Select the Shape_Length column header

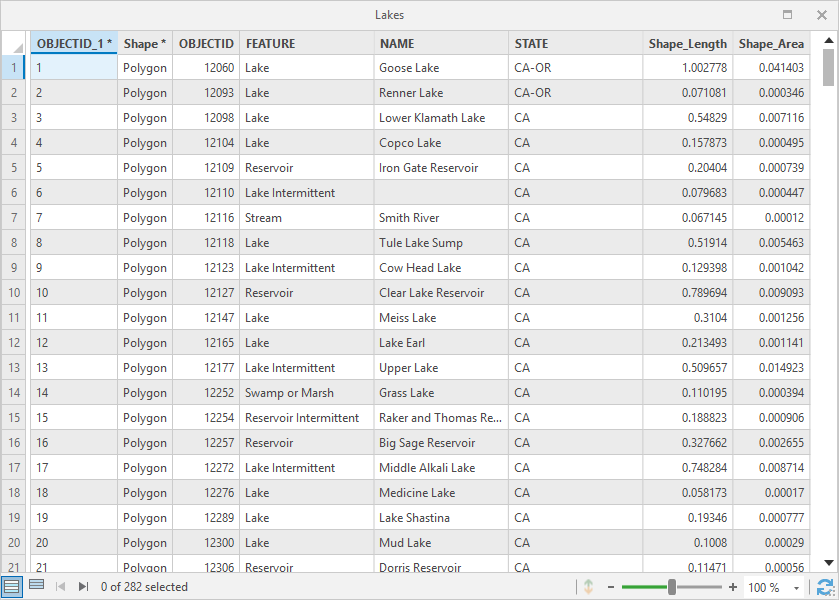688,43
